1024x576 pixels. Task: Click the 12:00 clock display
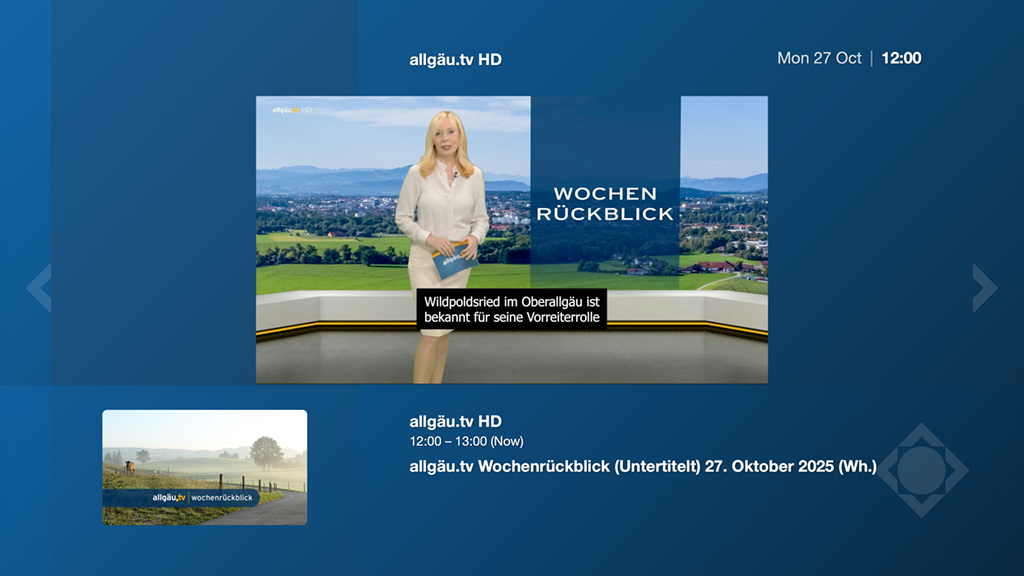pos(899,58)
